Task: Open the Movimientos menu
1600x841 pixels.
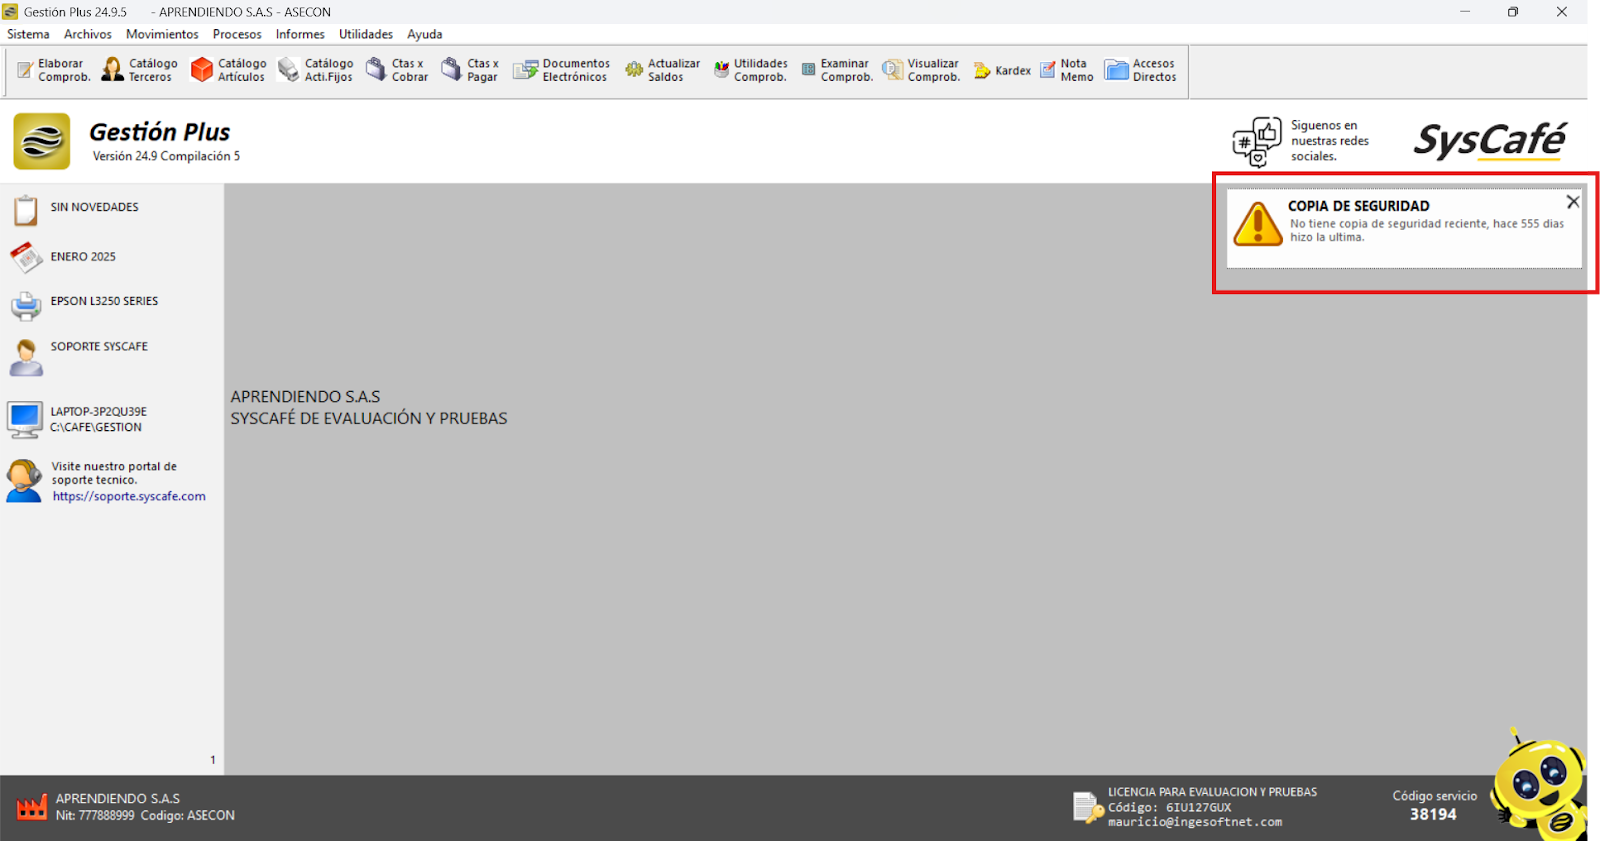Action: 162,34
